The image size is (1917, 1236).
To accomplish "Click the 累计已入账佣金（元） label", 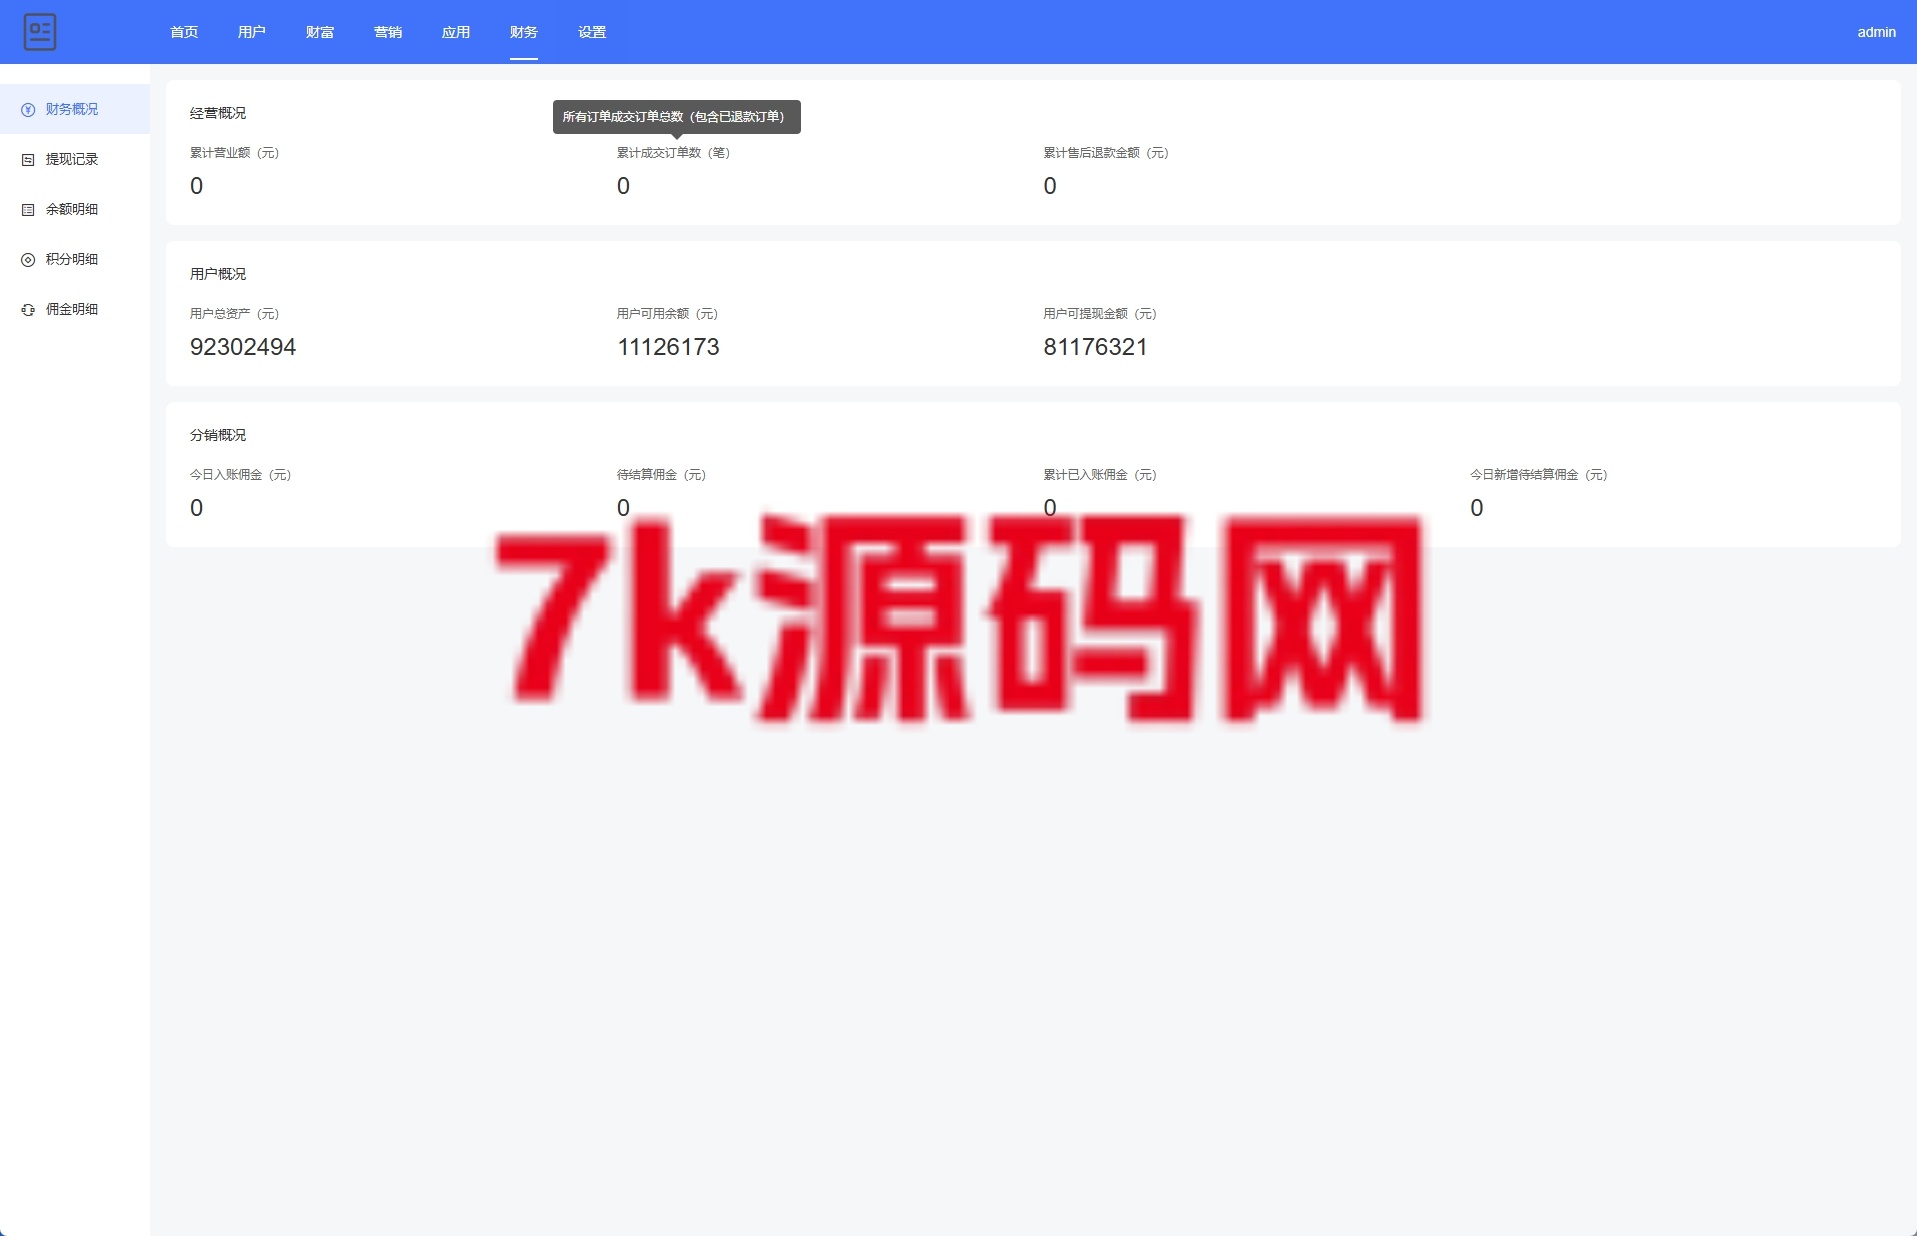I will tap(1100, 475).
